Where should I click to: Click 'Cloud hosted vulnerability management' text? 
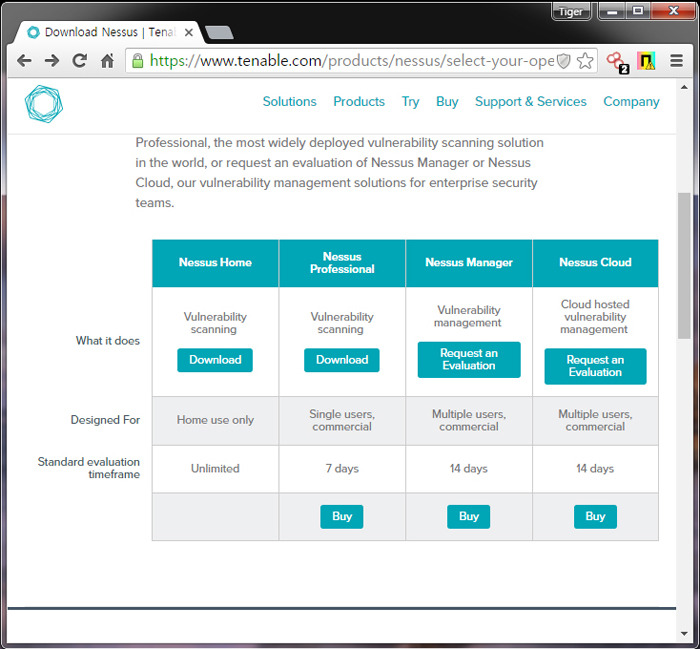595,316
